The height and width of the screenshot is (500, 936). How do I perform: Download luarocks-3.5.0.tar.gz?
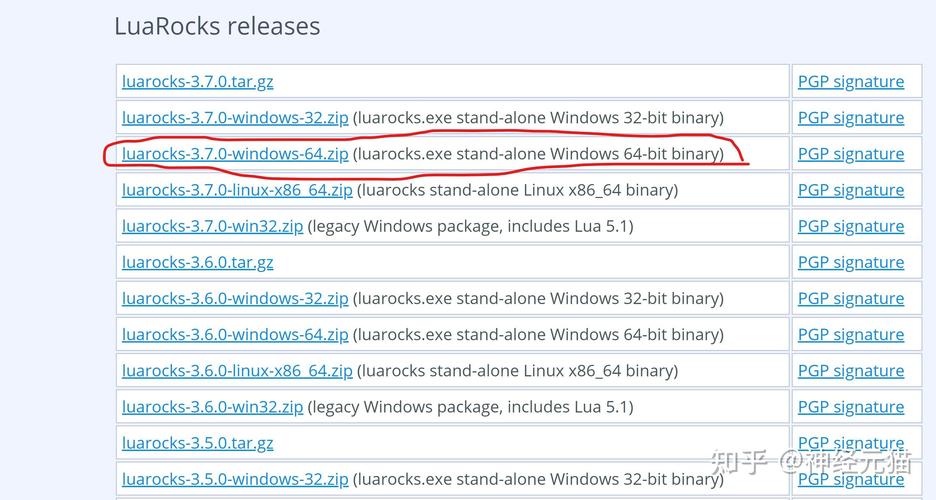coord(198,443)
